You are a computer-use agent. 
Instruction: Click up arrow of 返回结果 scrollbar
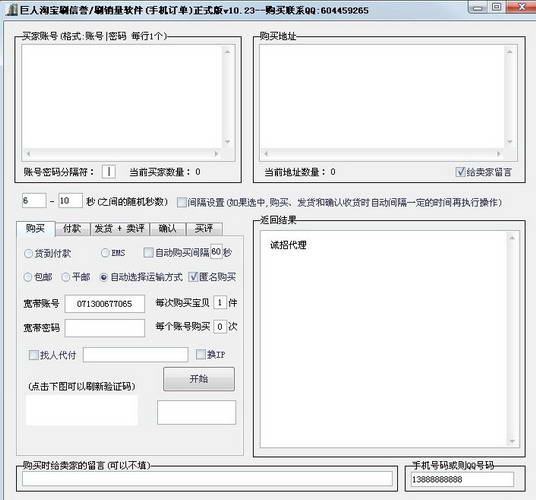(512, 238)
